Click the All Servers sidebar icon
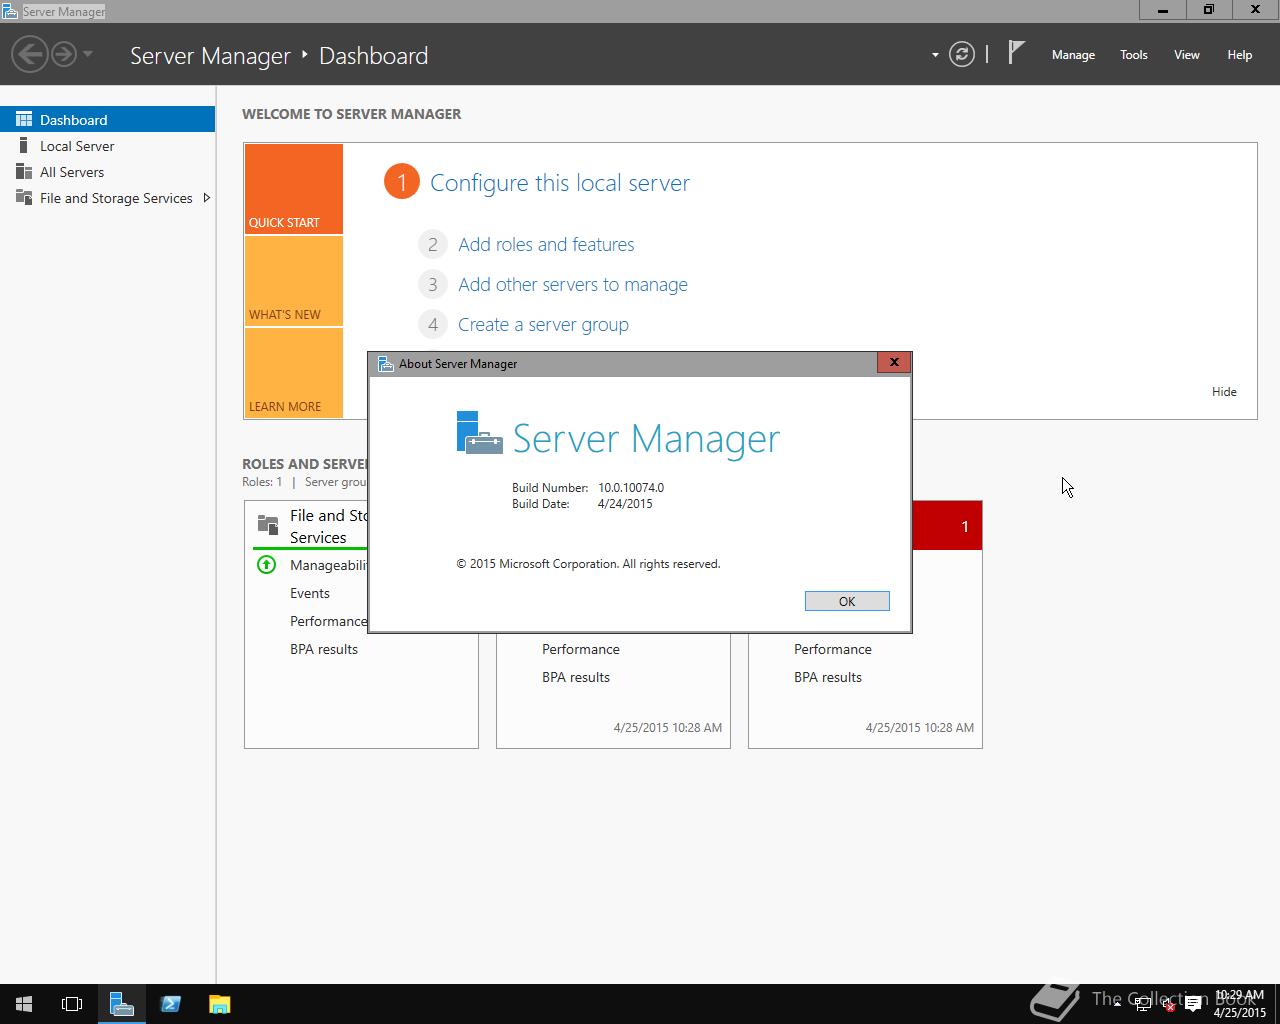Viewport: 1280px width, 1024px height. (24, 171)
